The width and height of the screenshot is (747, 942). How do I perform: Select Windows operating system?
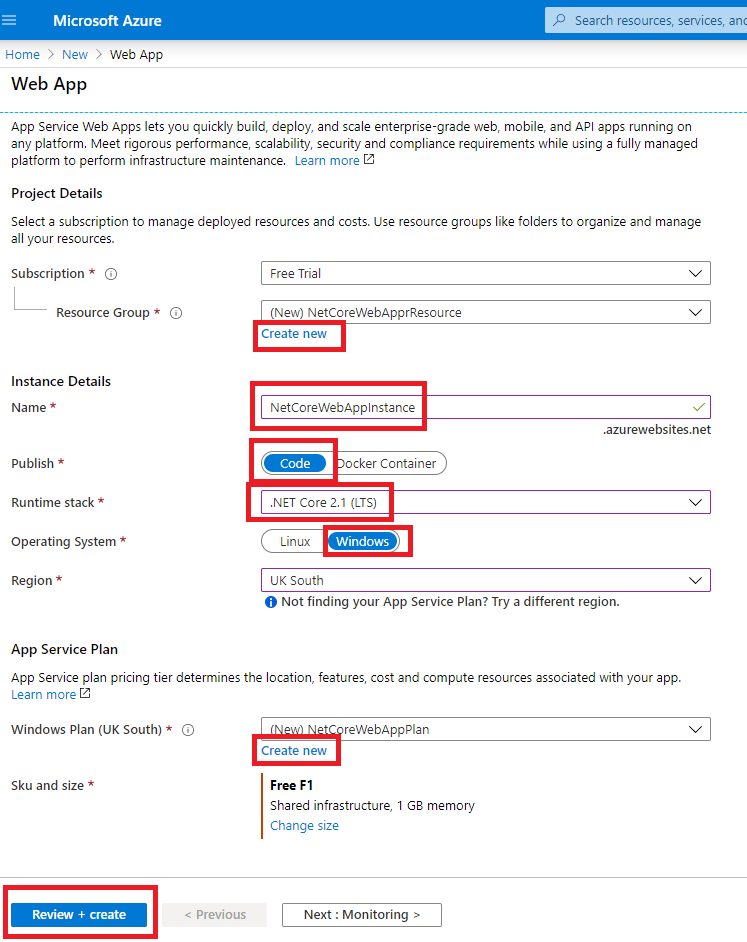tap(362, 541)
